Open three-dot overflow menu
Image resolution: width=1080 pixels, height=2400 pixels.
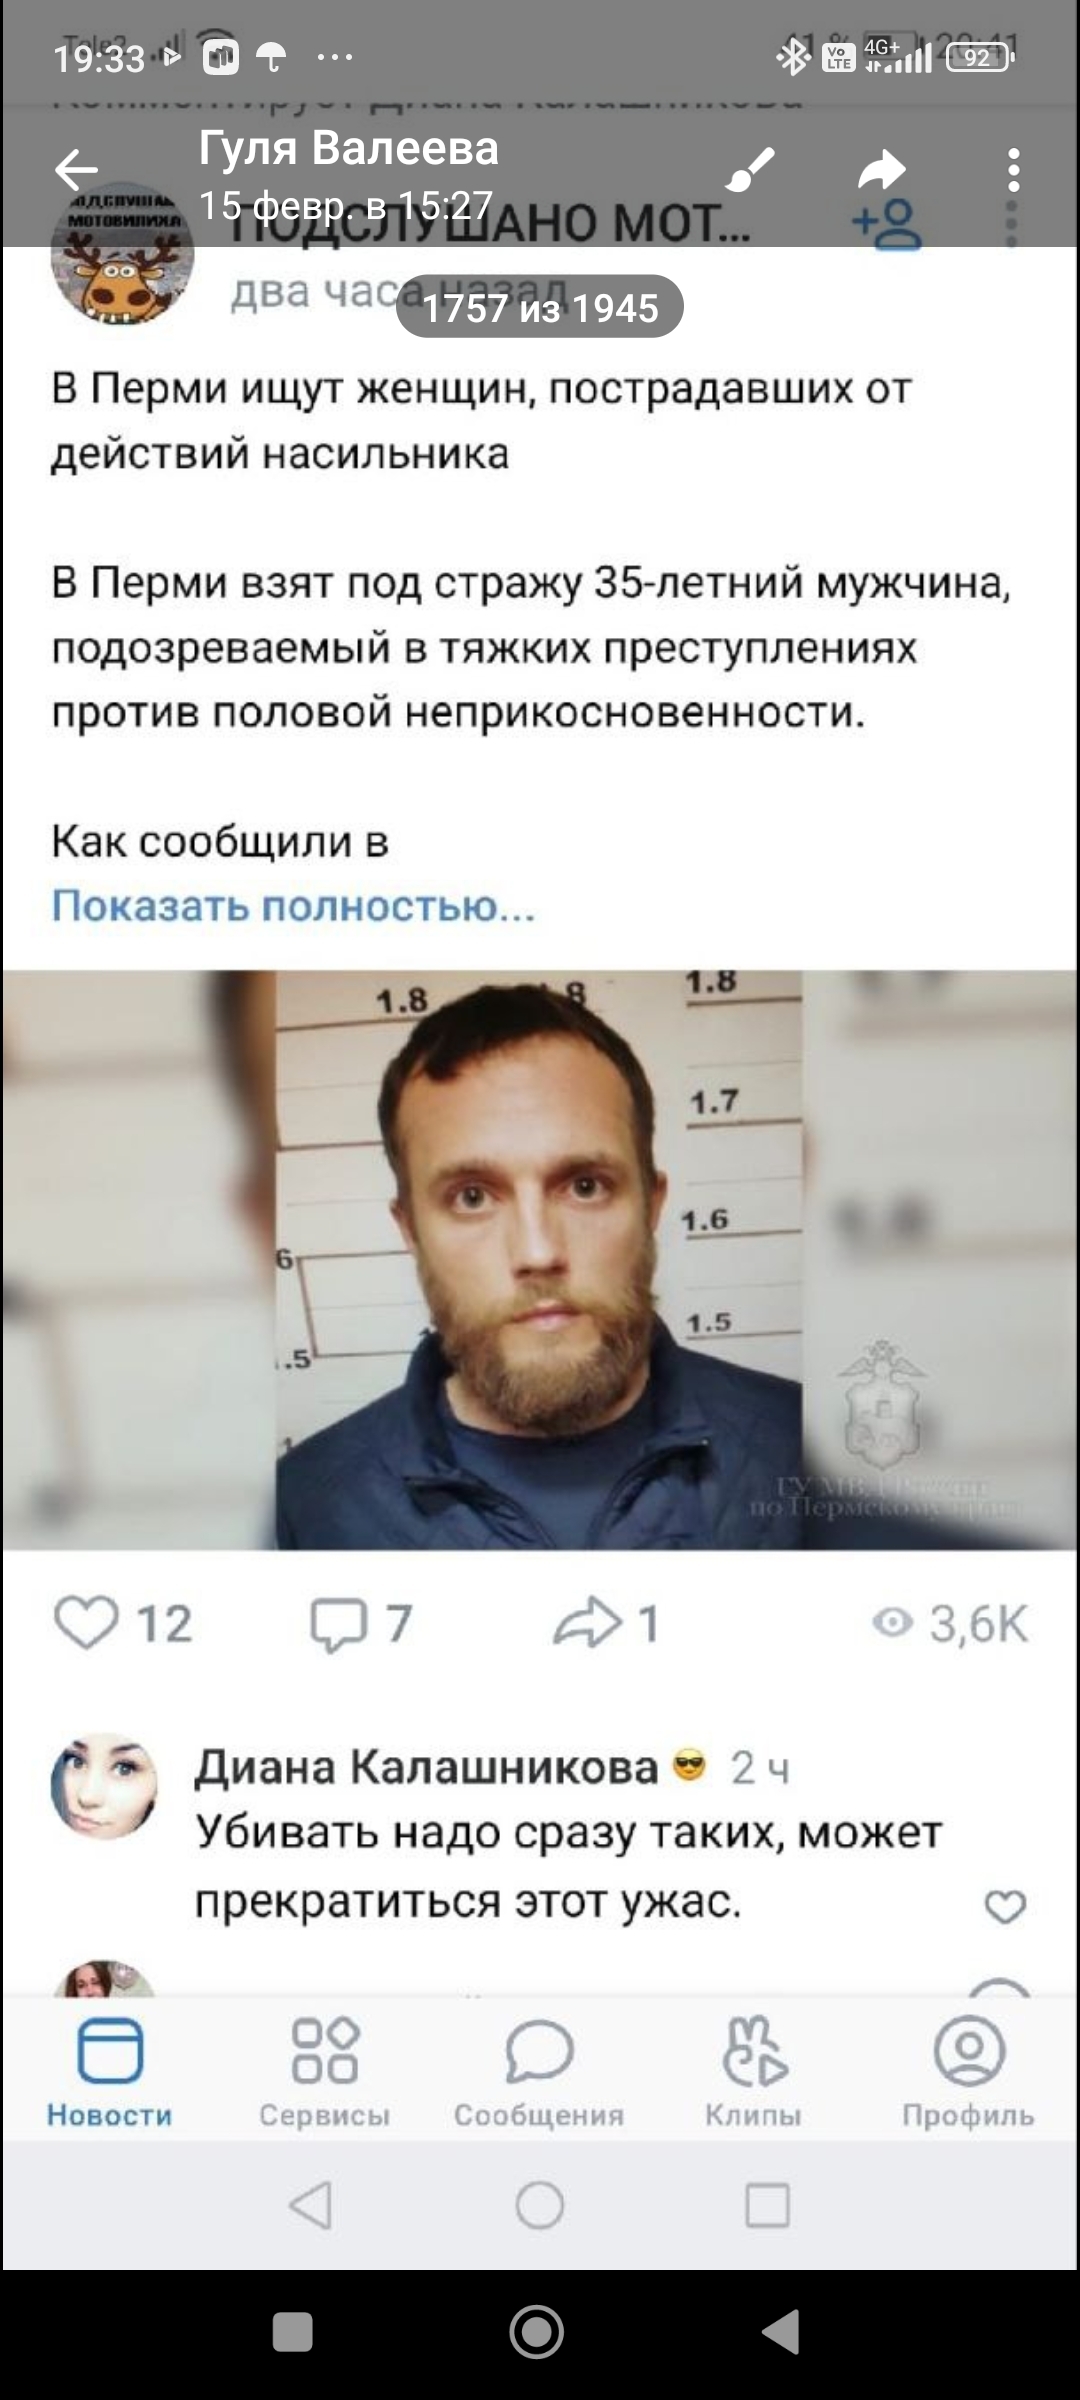click(1013, 170)
